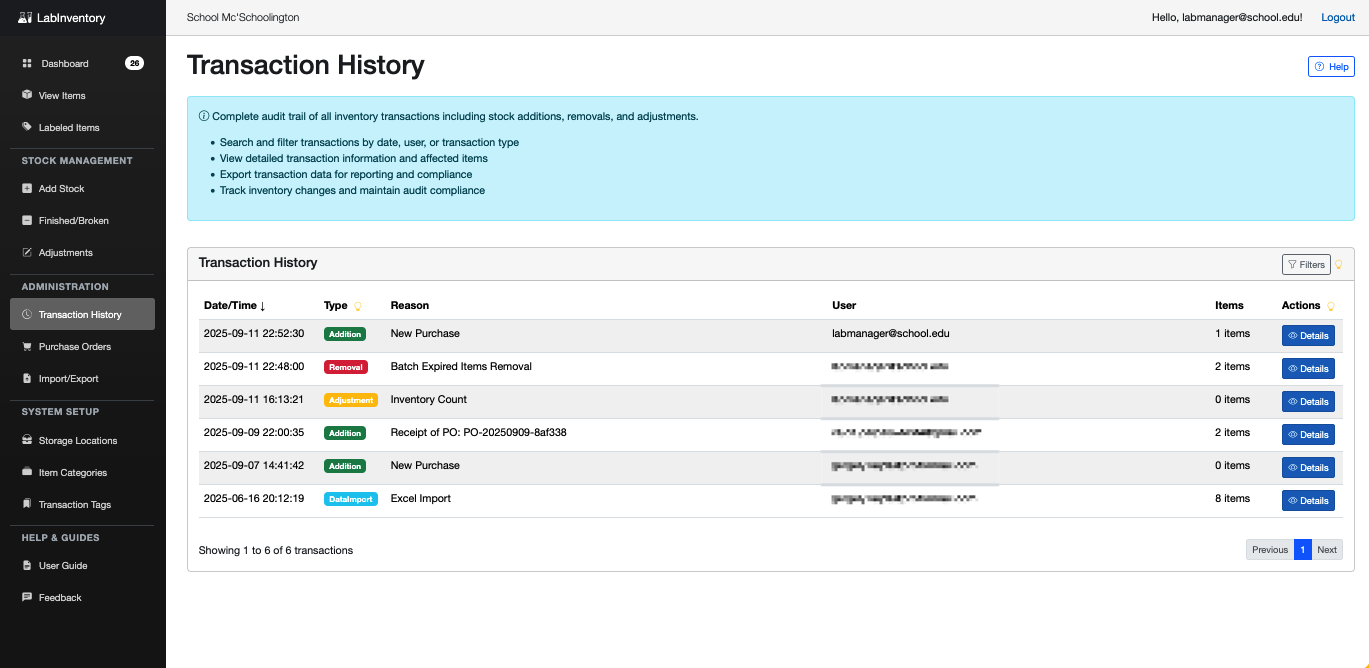Image resolution: width=1369 pixels, height=668 pixels.
Task: Open Finished/Broken stock page
Action: click(73, 221)
